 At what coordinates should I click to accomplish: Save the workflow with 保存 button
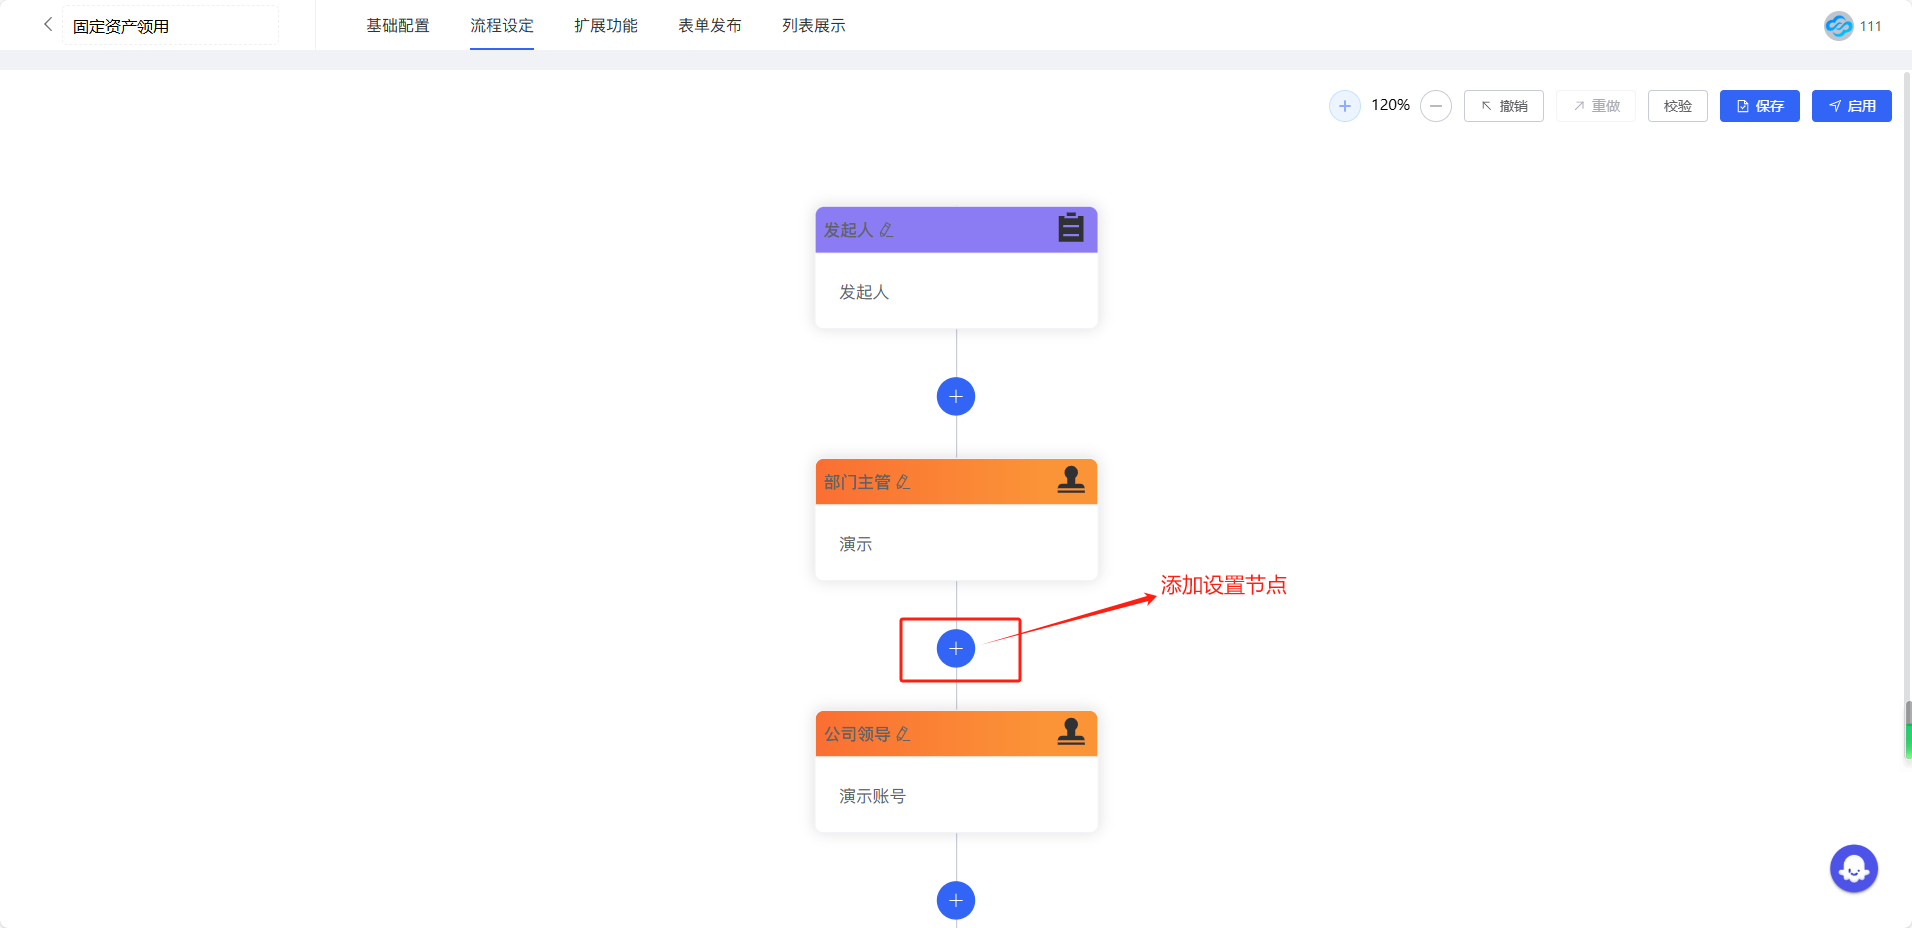[1759, 106]
